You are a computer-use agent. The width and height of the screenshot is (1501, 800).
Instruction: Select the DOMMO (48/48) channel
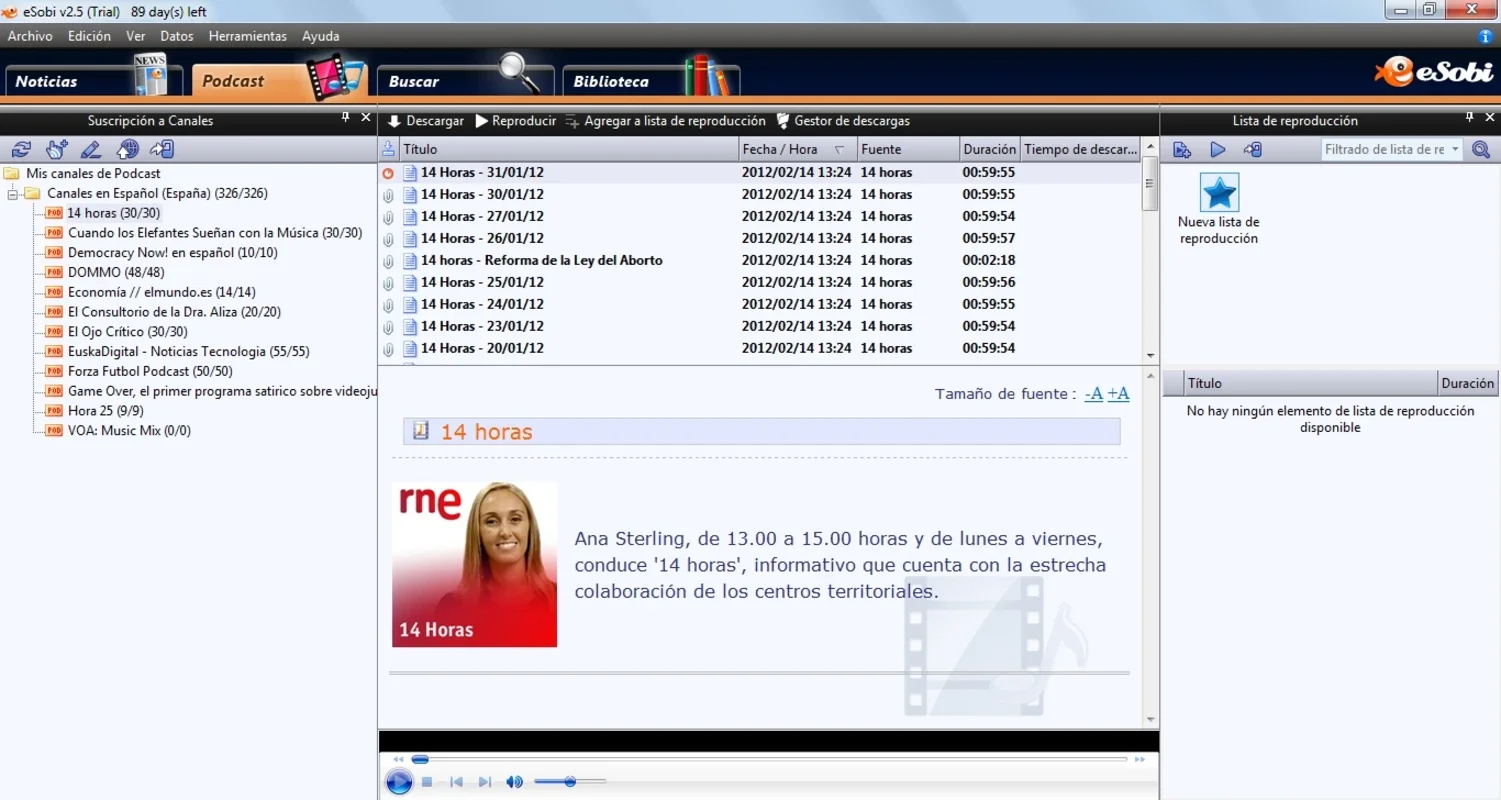116,272
